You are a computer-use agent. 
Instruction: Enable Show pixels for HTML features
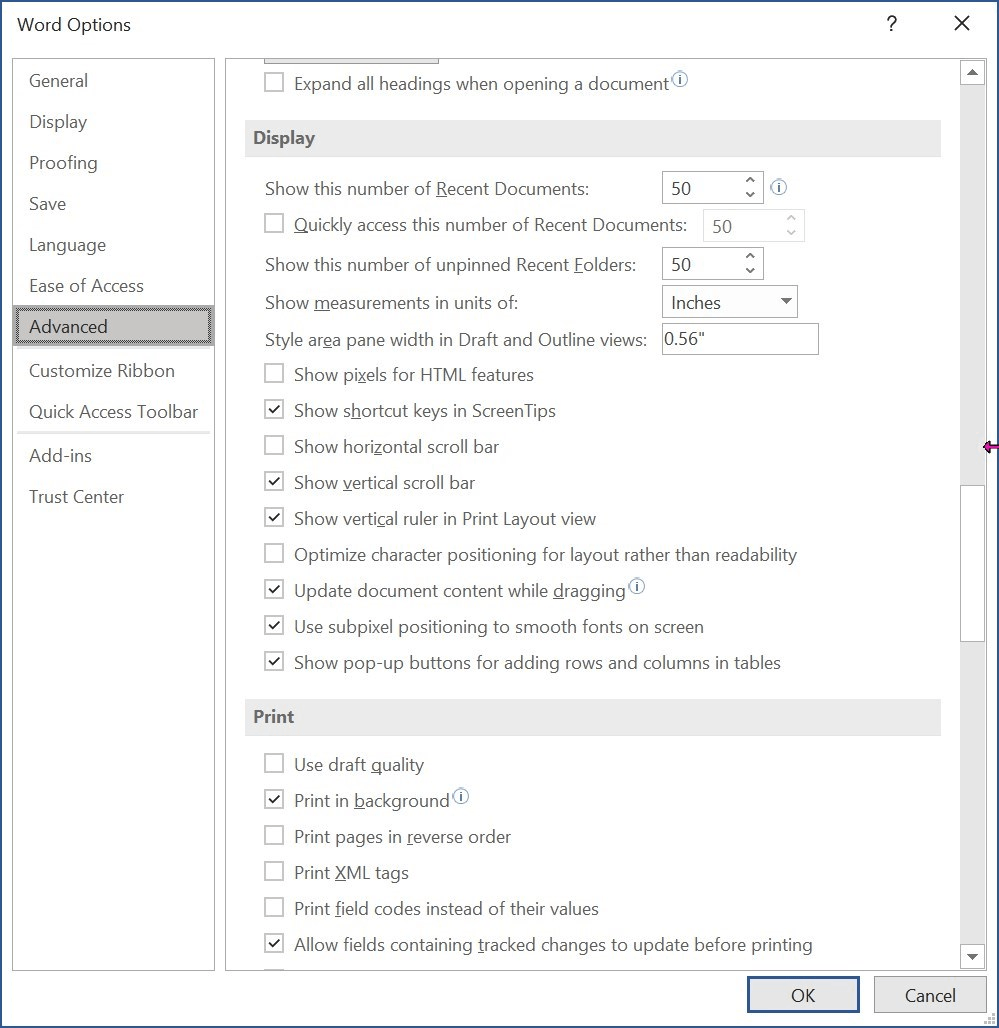274,374
